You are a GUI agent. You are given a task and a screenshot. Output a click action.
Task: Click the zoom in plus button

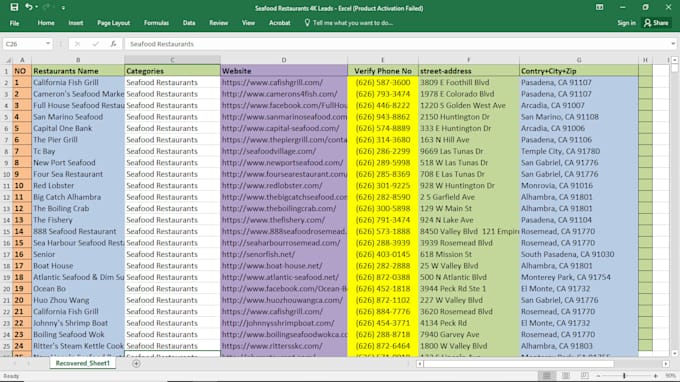[655, 376]
